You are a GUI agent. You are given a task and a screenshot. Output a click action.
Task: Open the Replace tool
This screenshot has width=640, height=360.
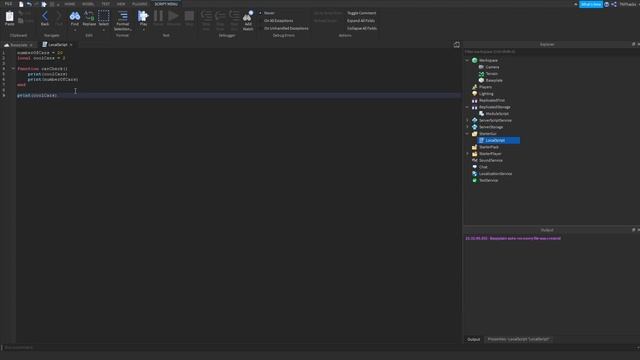tap(89, 18)
